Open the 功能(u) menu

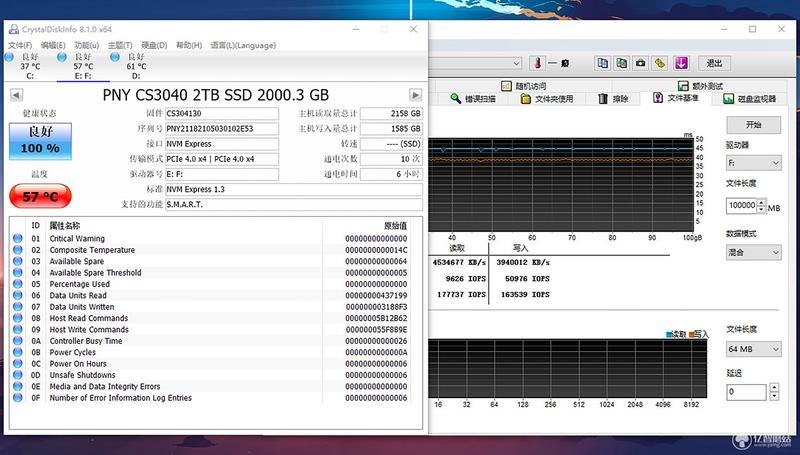pos(87,45)
